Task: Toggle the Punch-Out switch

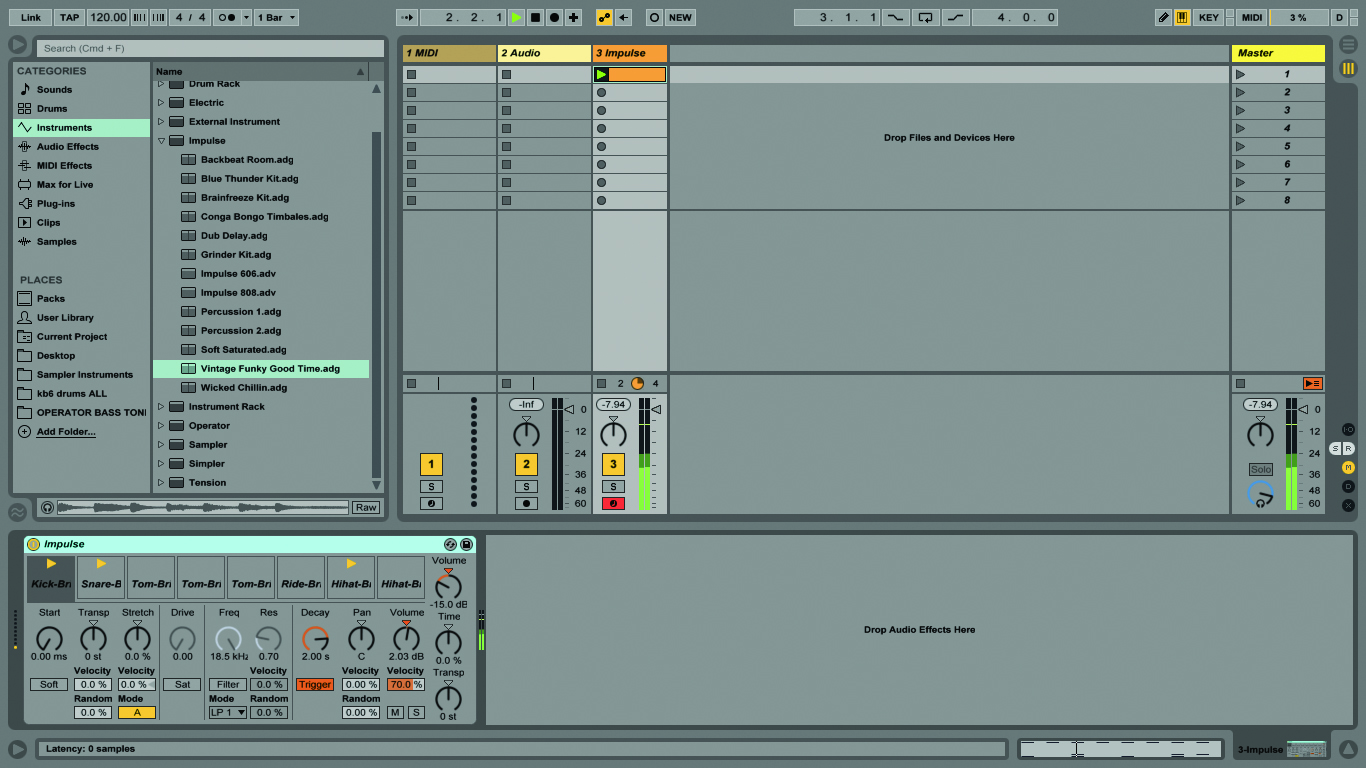Action: tap(957, 17)
